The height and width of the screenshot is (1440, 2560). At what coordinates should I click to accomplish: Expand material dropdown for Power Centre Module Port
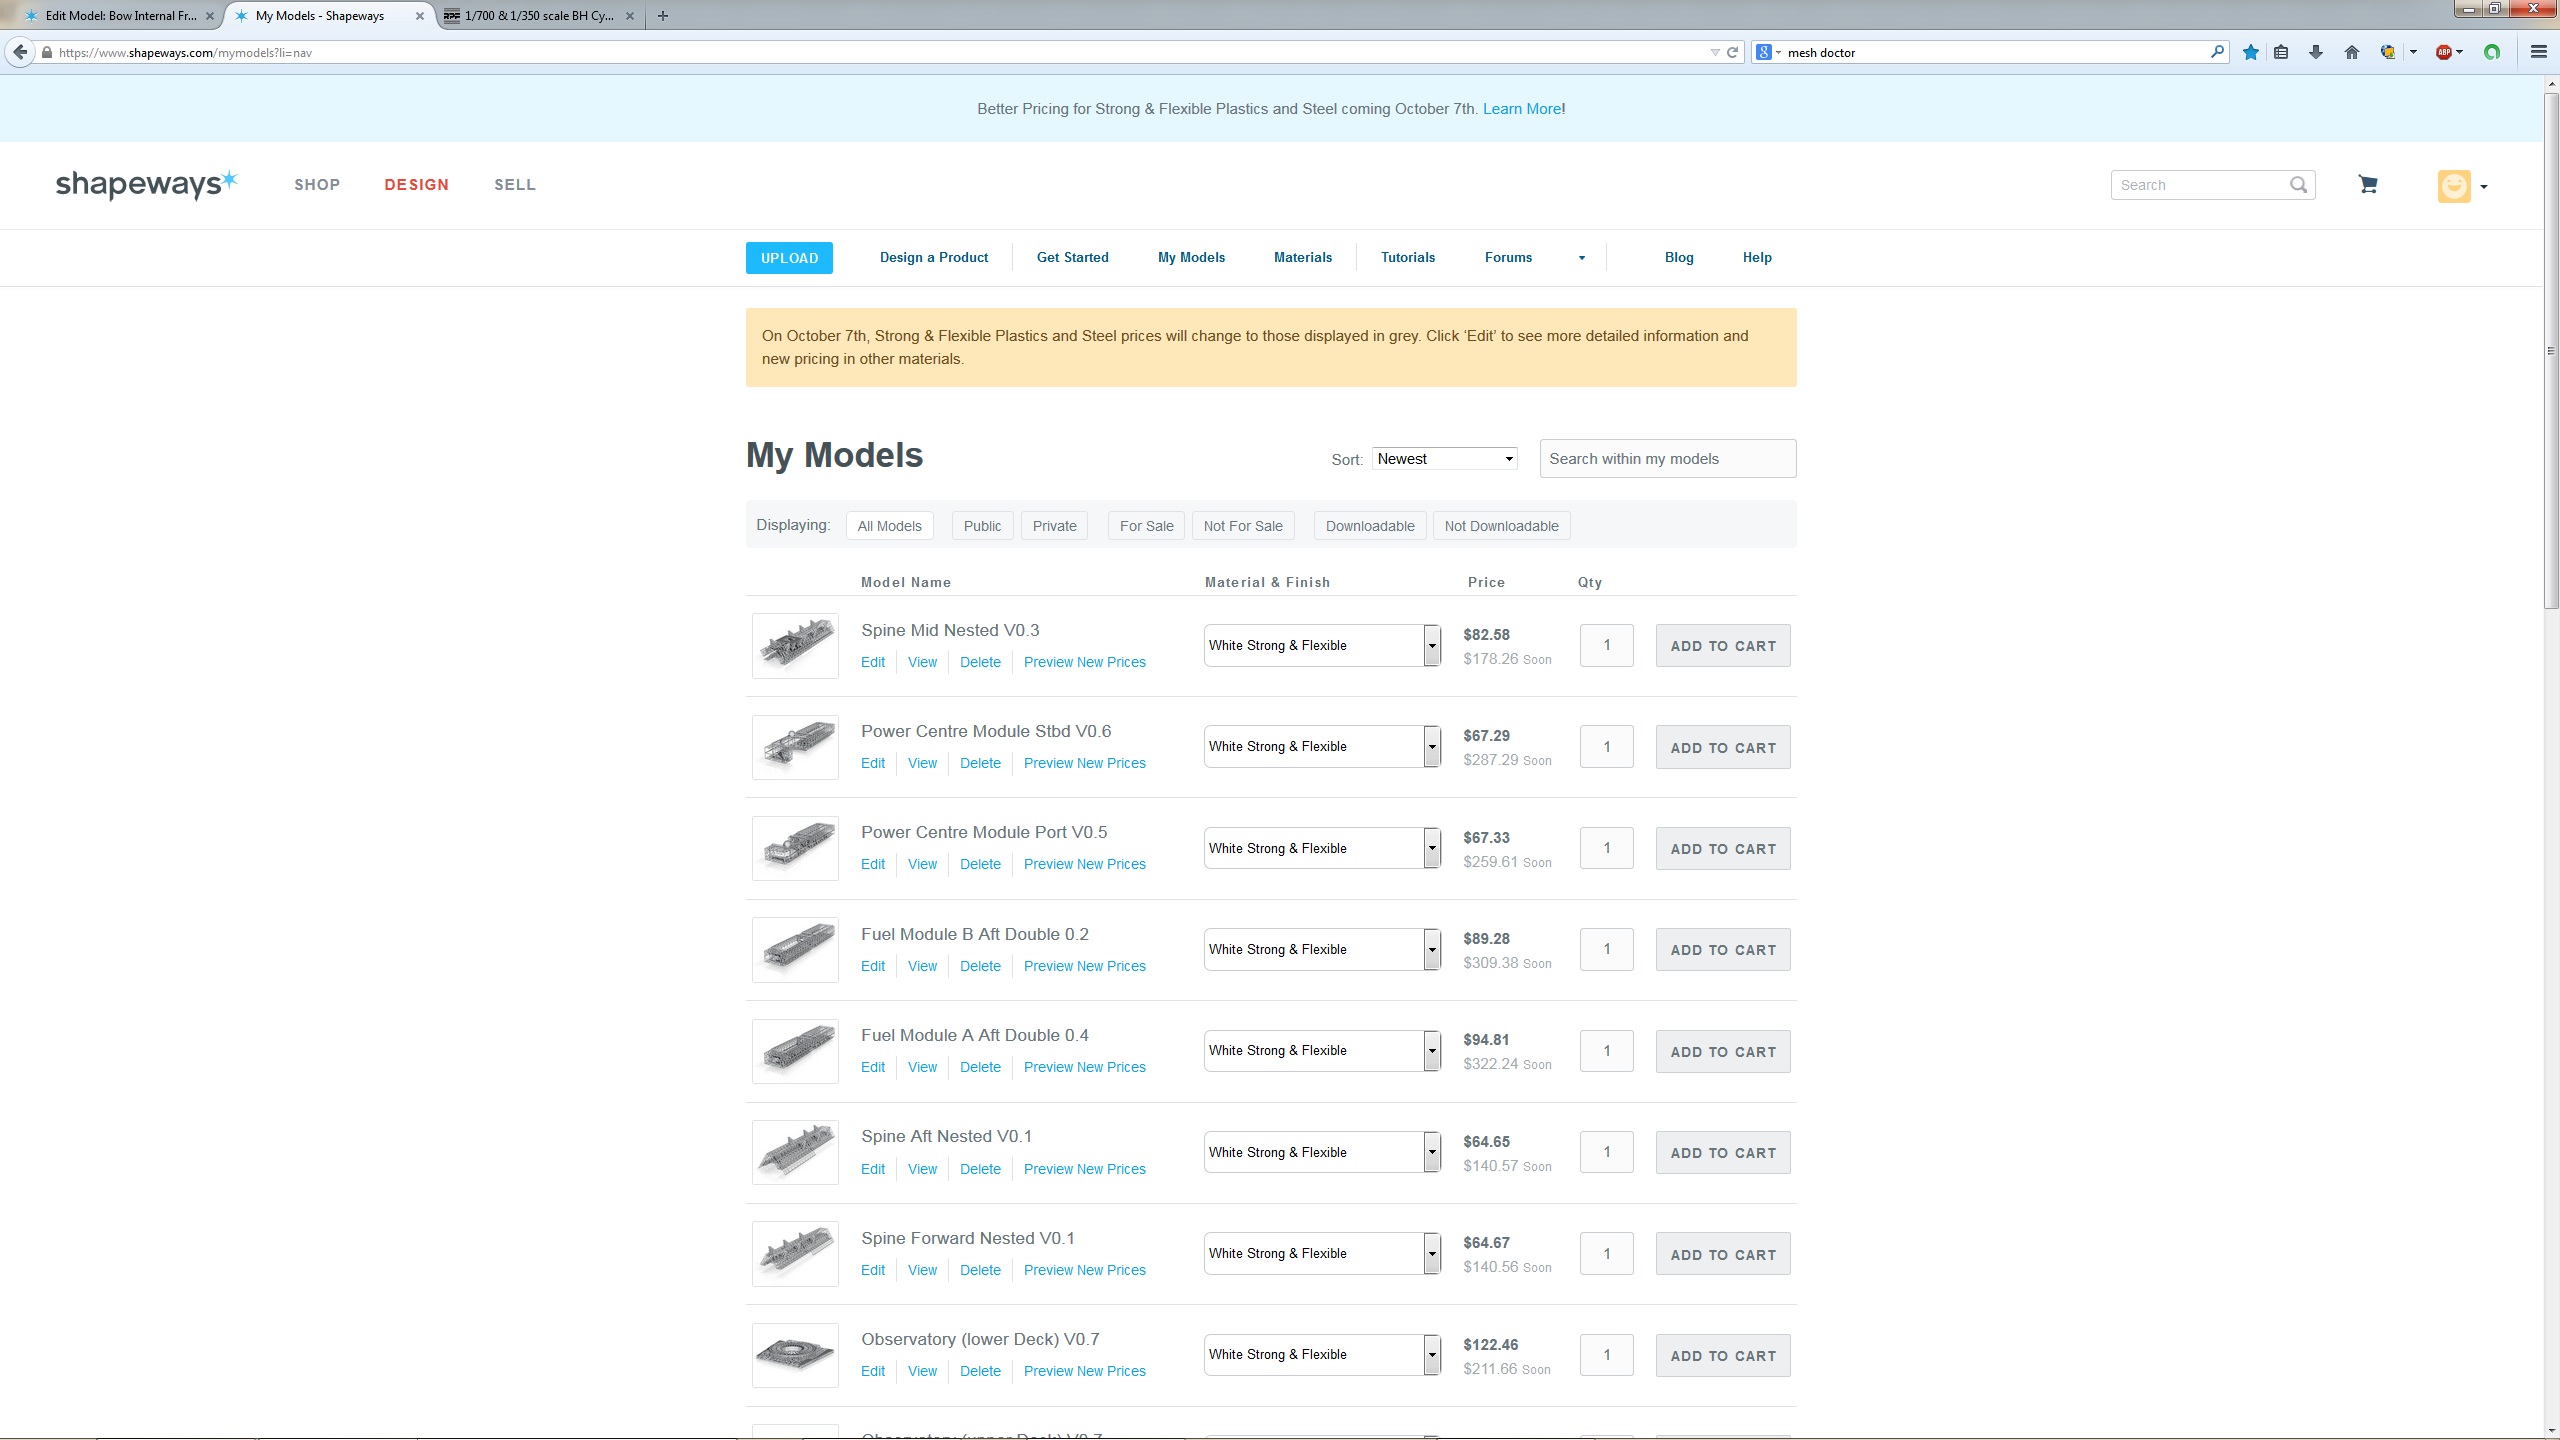coord(1432,848)
